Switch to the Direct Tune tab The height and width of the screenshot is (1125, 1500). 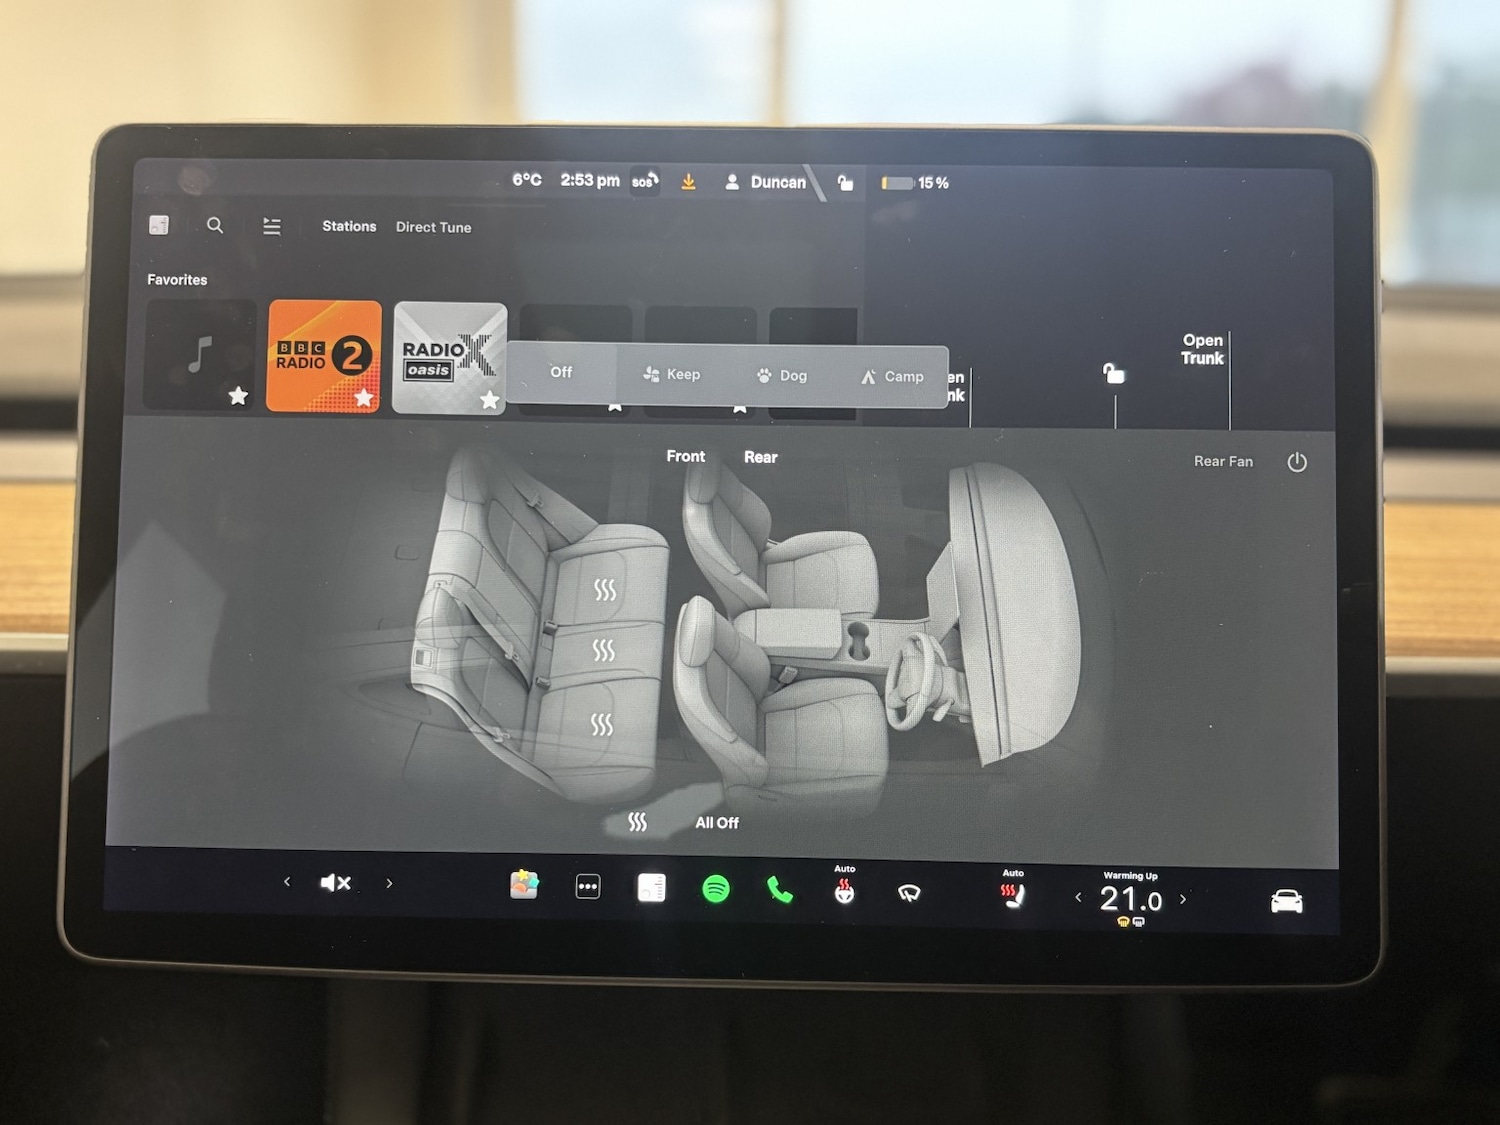point(433,227)
